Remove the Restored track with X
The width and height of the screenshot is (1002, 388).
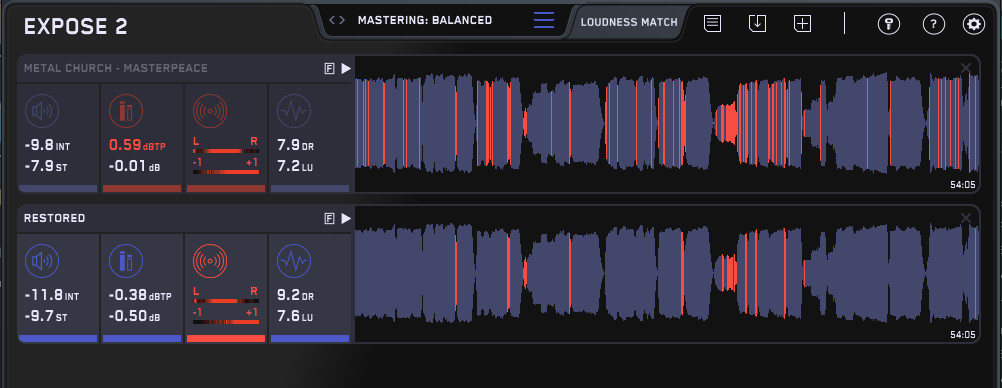[x=966, y=219]
